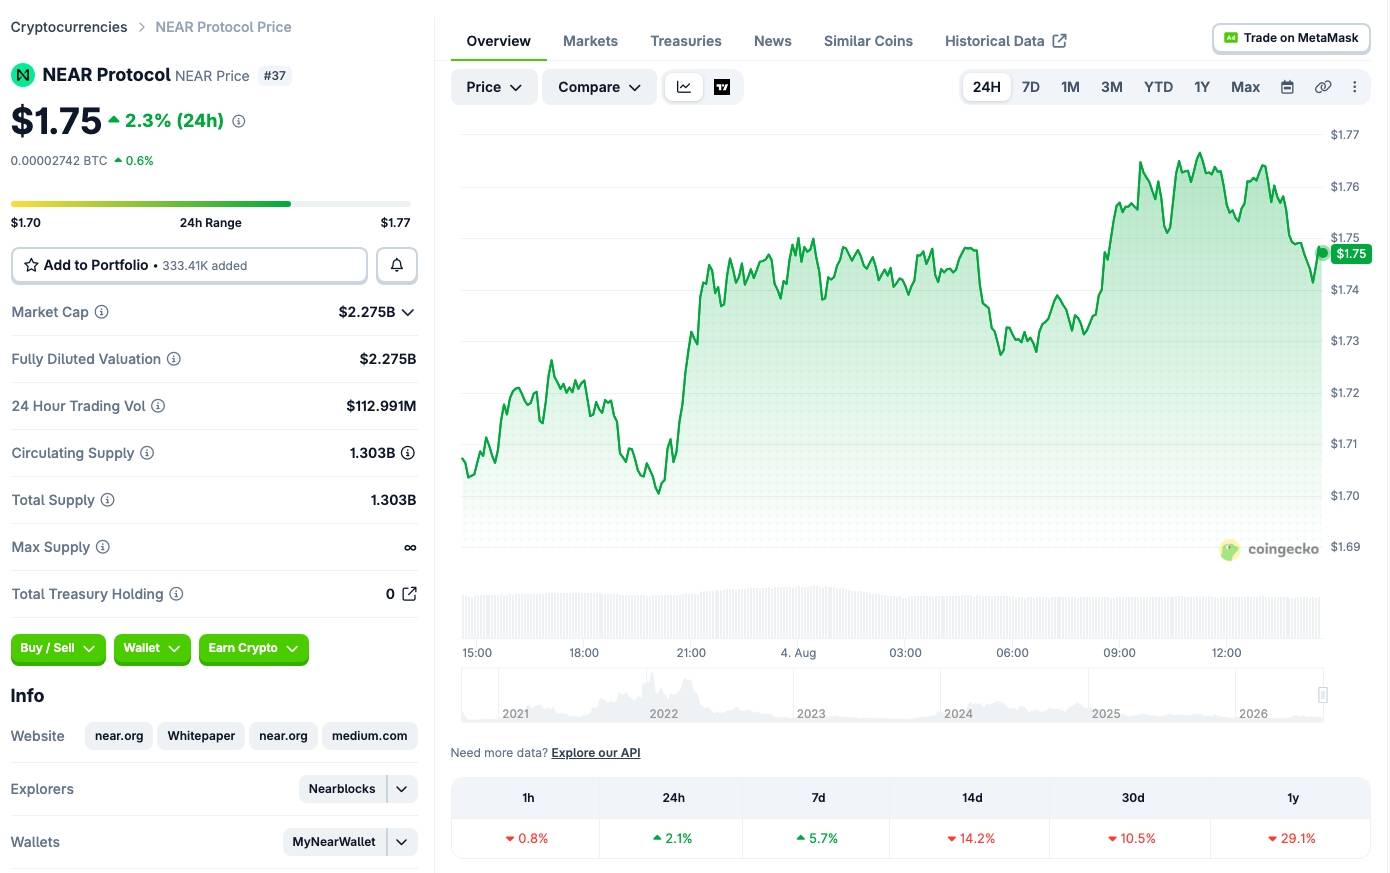The height and width of the screenshot is (873, 1390).
Task: Switch to the TradingView chart icon
Action: pyautogui.click(x=722, y=87)
